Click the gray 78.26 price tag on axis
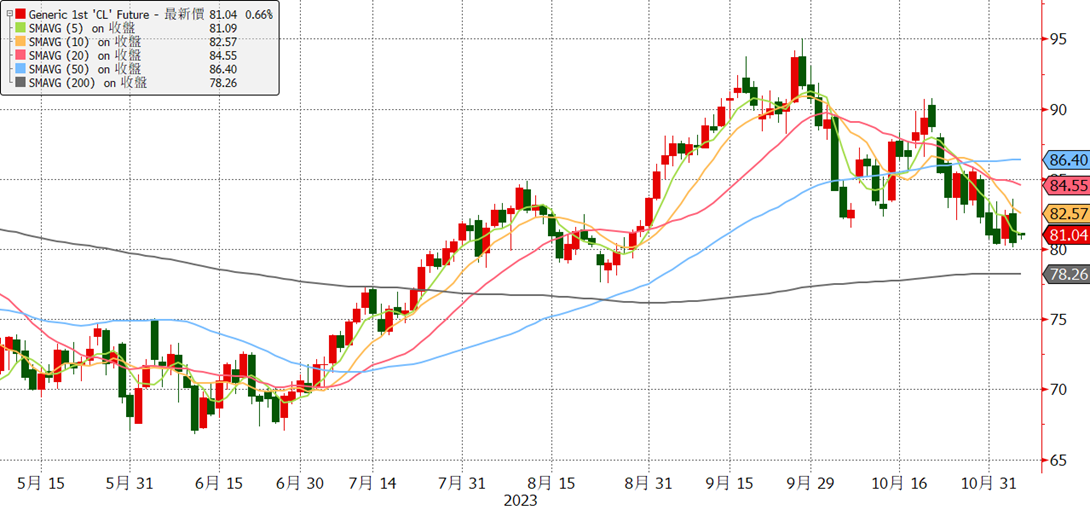This screenshot has width=1090, height=511. coord(1067,275)
